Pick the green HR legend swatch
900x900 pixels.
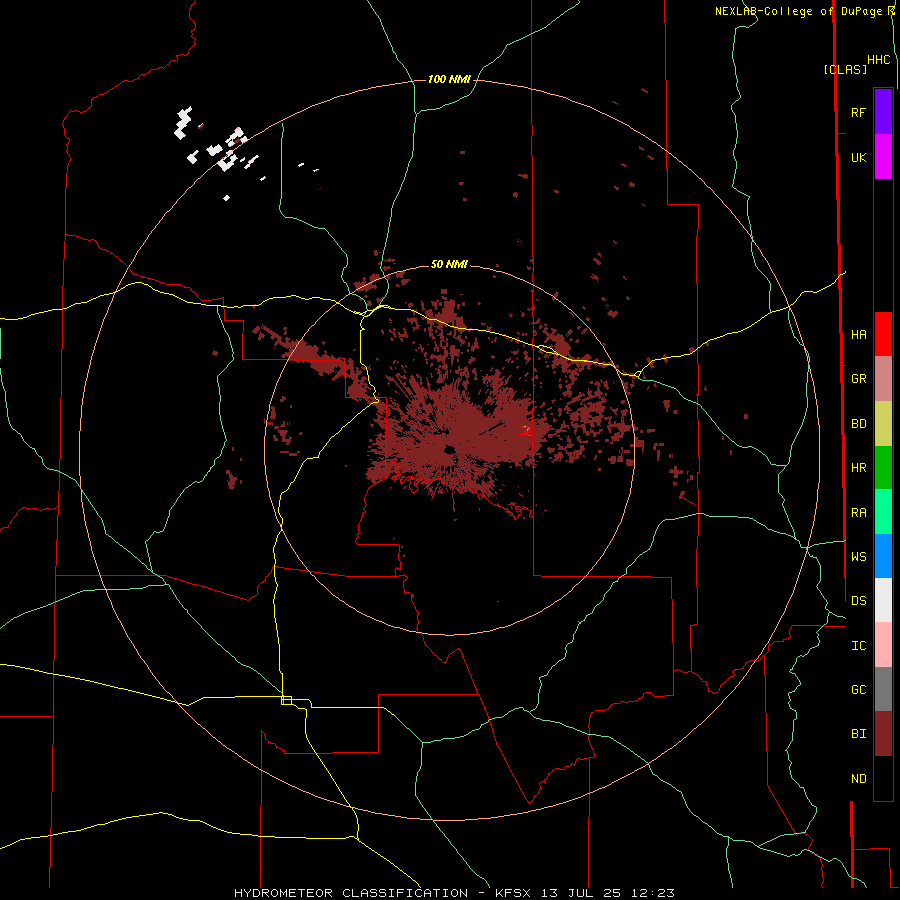883,468
